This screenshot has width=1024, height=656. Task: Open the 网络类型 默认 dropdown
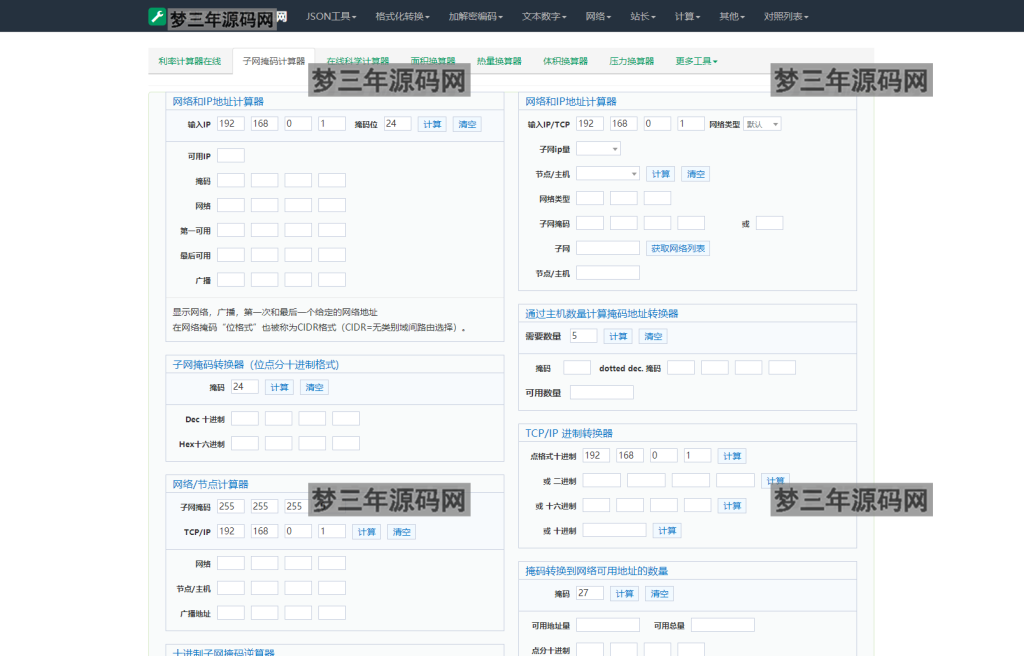pos(762,124)
